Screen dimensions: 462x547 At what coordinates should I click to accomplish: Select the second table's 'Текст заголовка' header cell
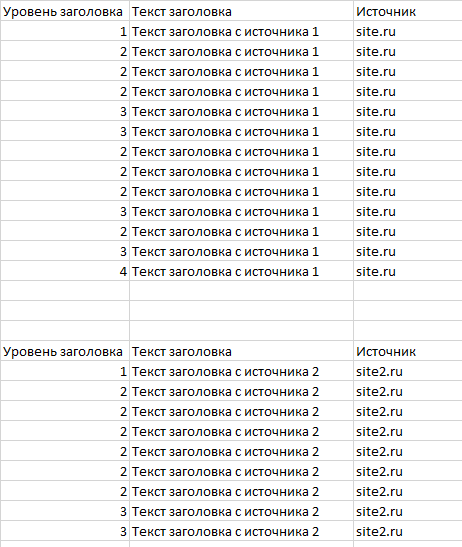pos(241,351)
